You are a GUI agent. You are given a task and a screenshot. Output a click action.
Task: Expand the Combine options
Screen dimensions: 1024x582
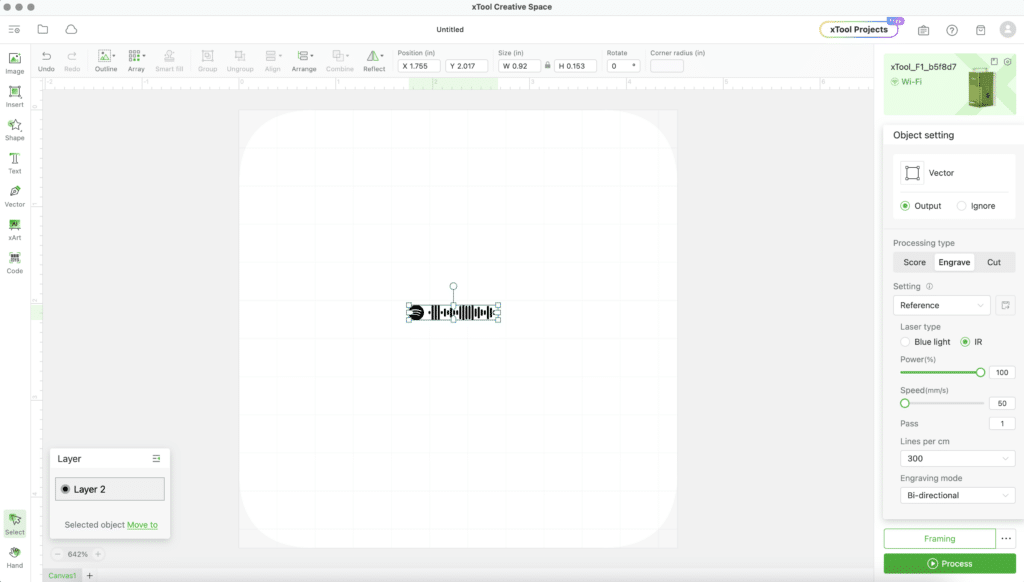(347, 56)
